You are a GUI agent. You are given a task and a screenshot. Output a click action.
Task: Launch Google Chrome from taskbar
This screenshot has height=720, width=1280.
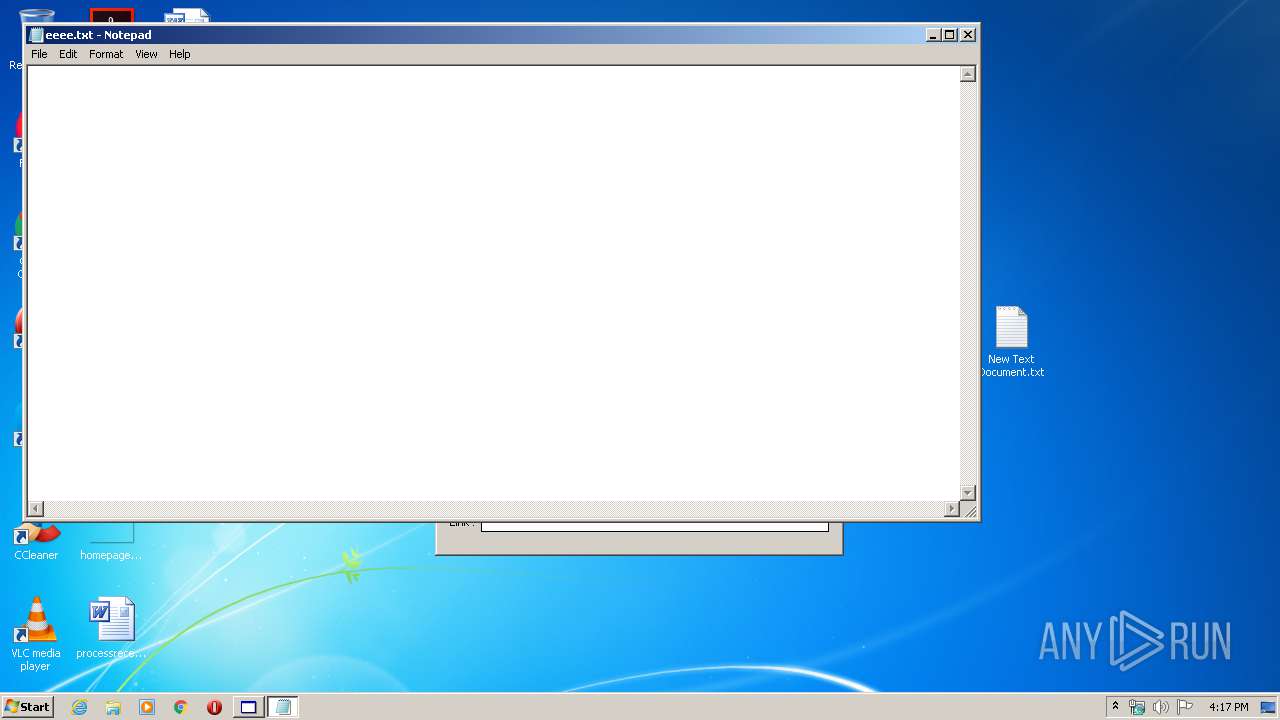pyautogui.click(x=181, y=707)
